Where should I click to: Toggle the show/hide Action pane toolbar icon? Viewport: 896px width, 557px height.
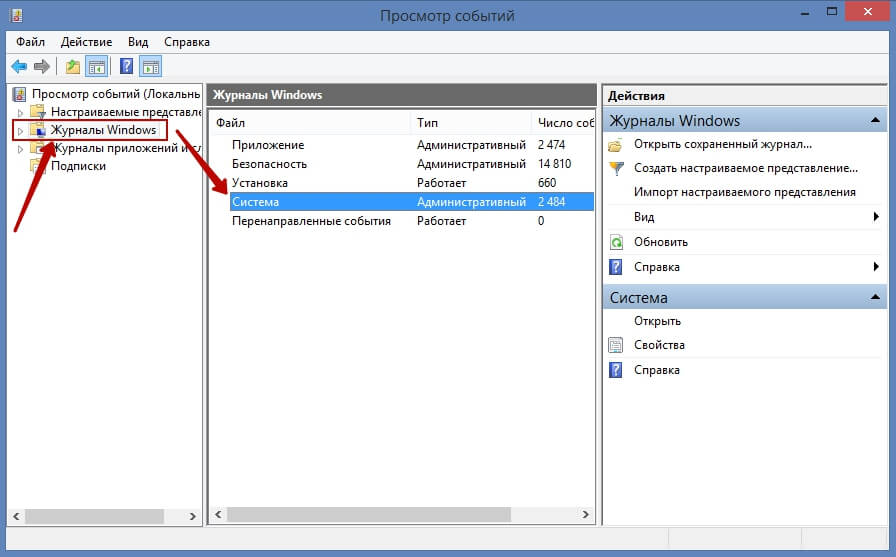pos(151,67)
